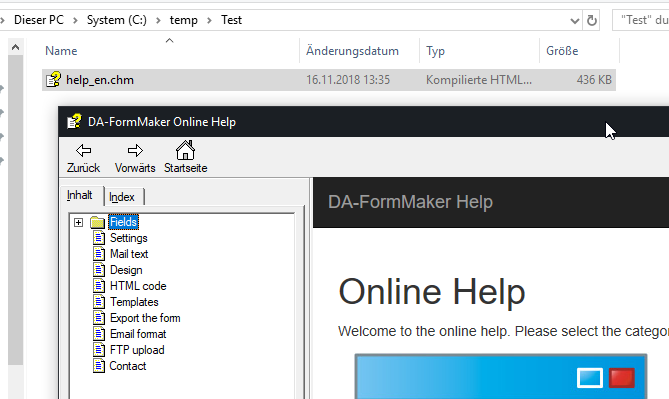
Task: Click the Settings page icon
Action: tap(99, 238)
